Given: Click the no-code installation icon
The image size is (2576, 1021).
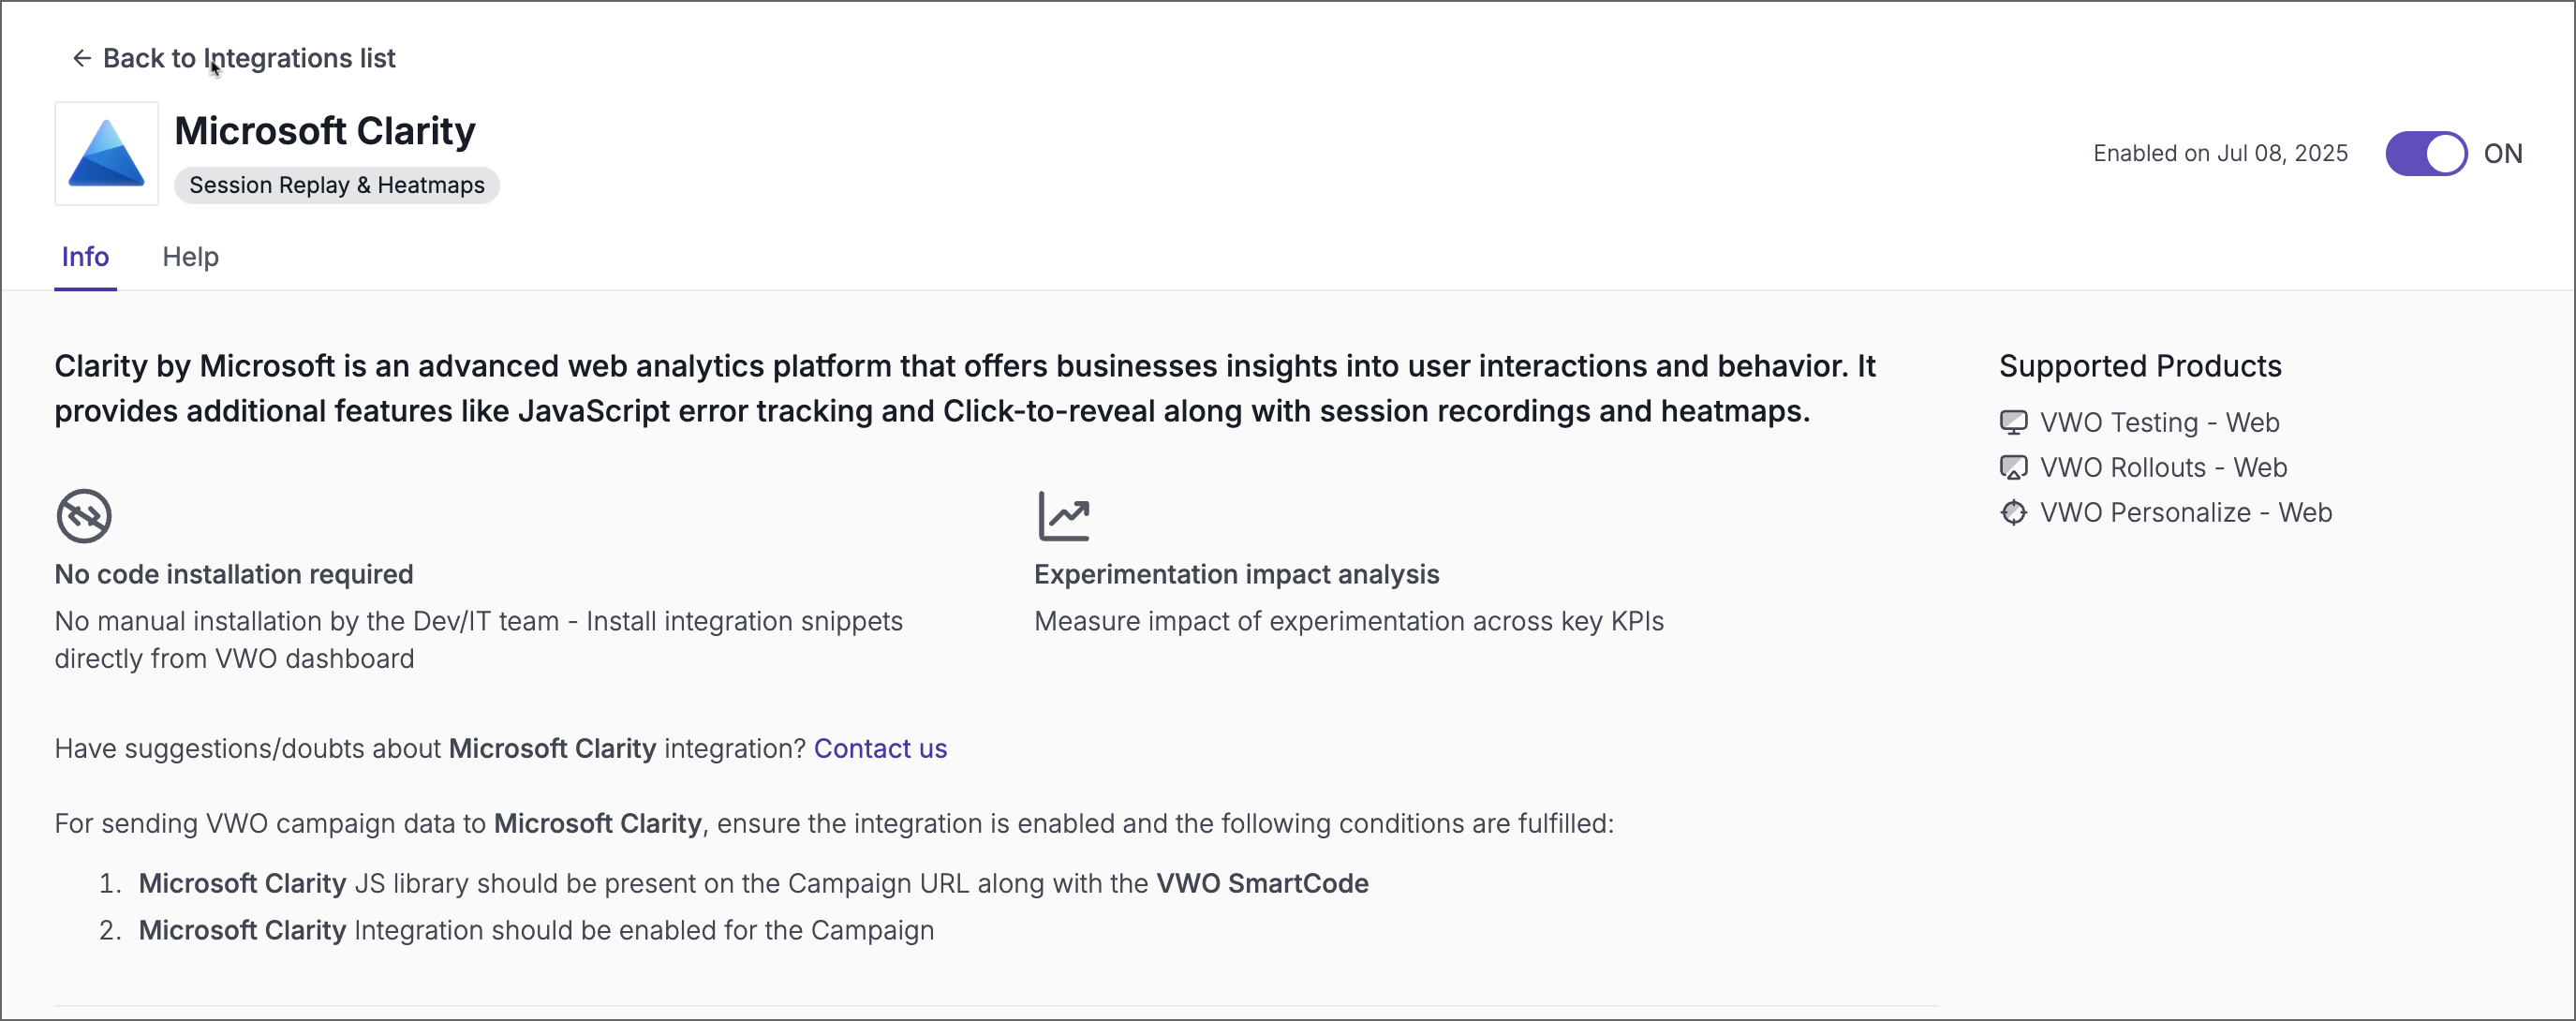Looking at the screenshot, I should 84,516.
